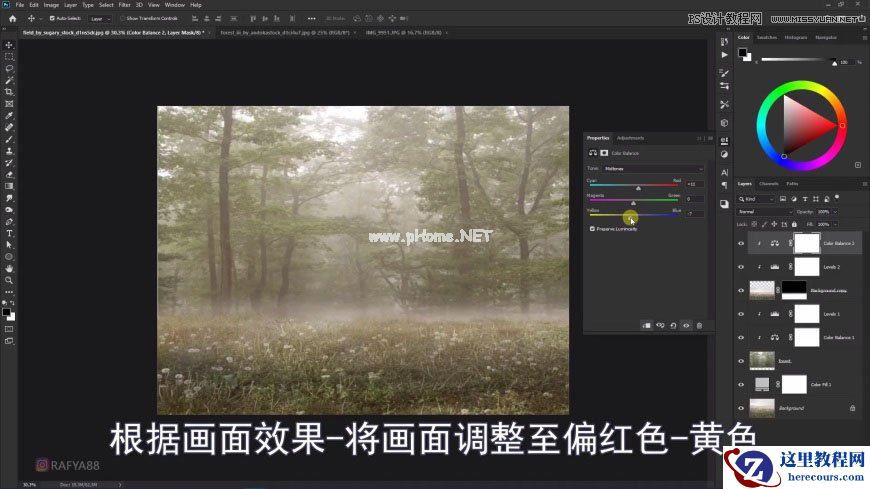The image size is (870, 489).
Task: Hide the Levels 2 layer
Action: (741, 267)
